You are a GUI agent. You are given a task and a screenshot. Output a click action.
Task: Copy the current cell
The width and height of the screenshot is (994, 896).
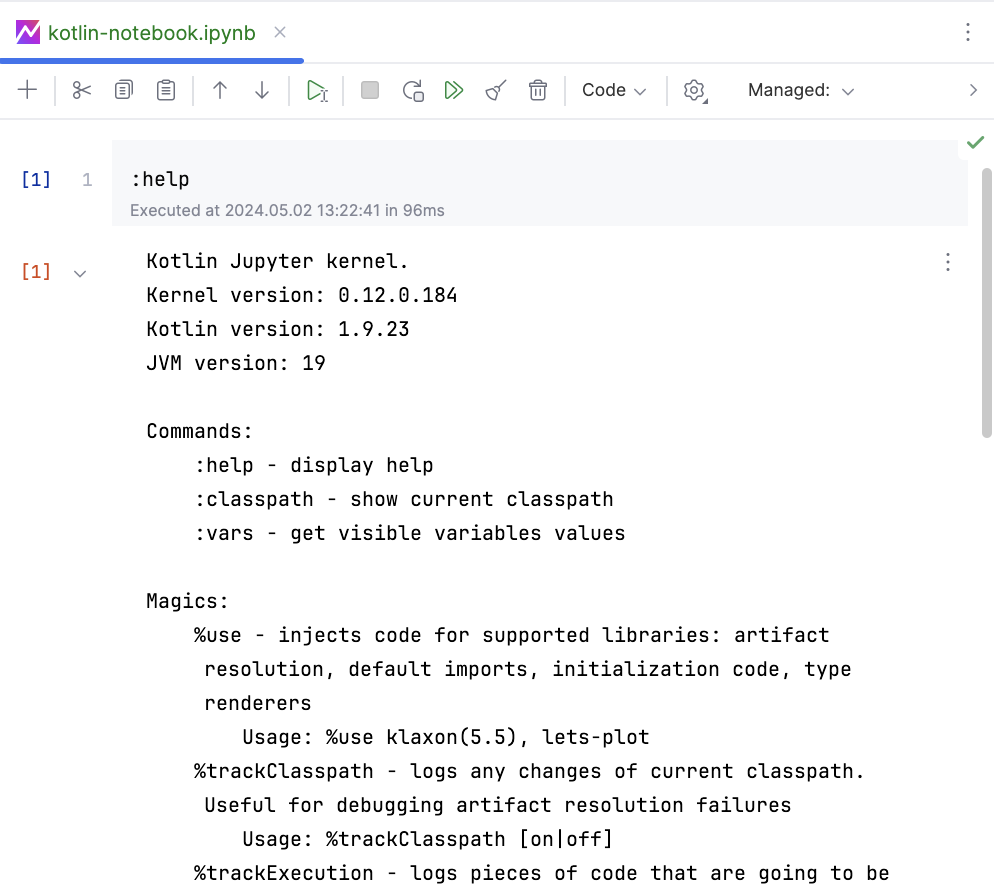(123, 90)
